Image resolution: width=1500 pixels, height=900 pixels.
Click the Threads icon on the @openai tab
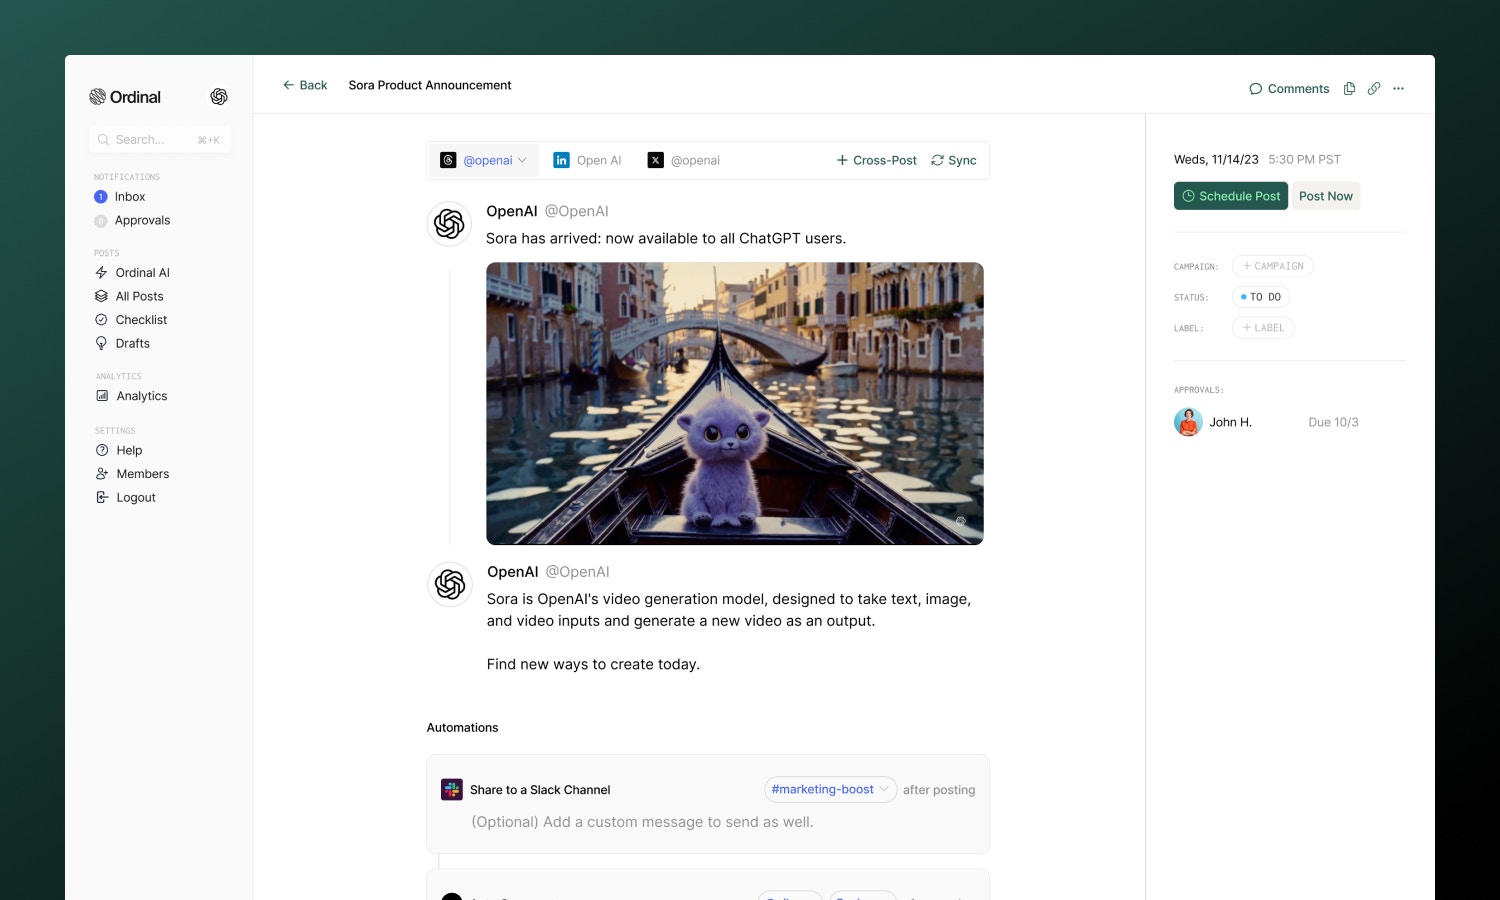(449, 160)
